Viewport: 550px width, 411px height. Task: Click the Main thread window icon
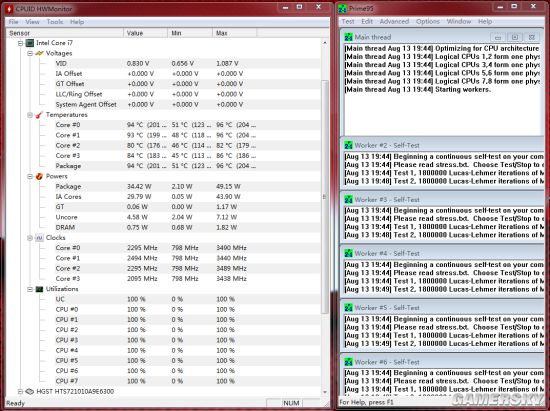348,37
